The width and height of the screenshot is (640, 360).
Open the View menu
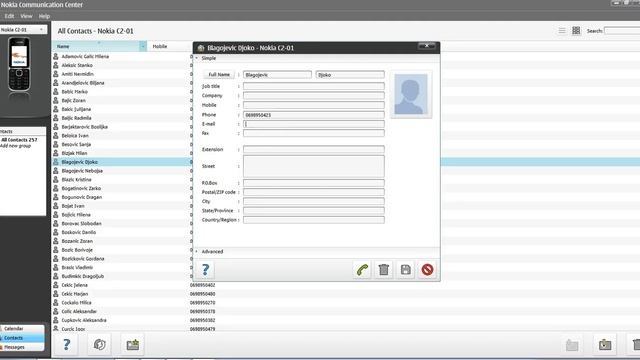coord(26,16)
